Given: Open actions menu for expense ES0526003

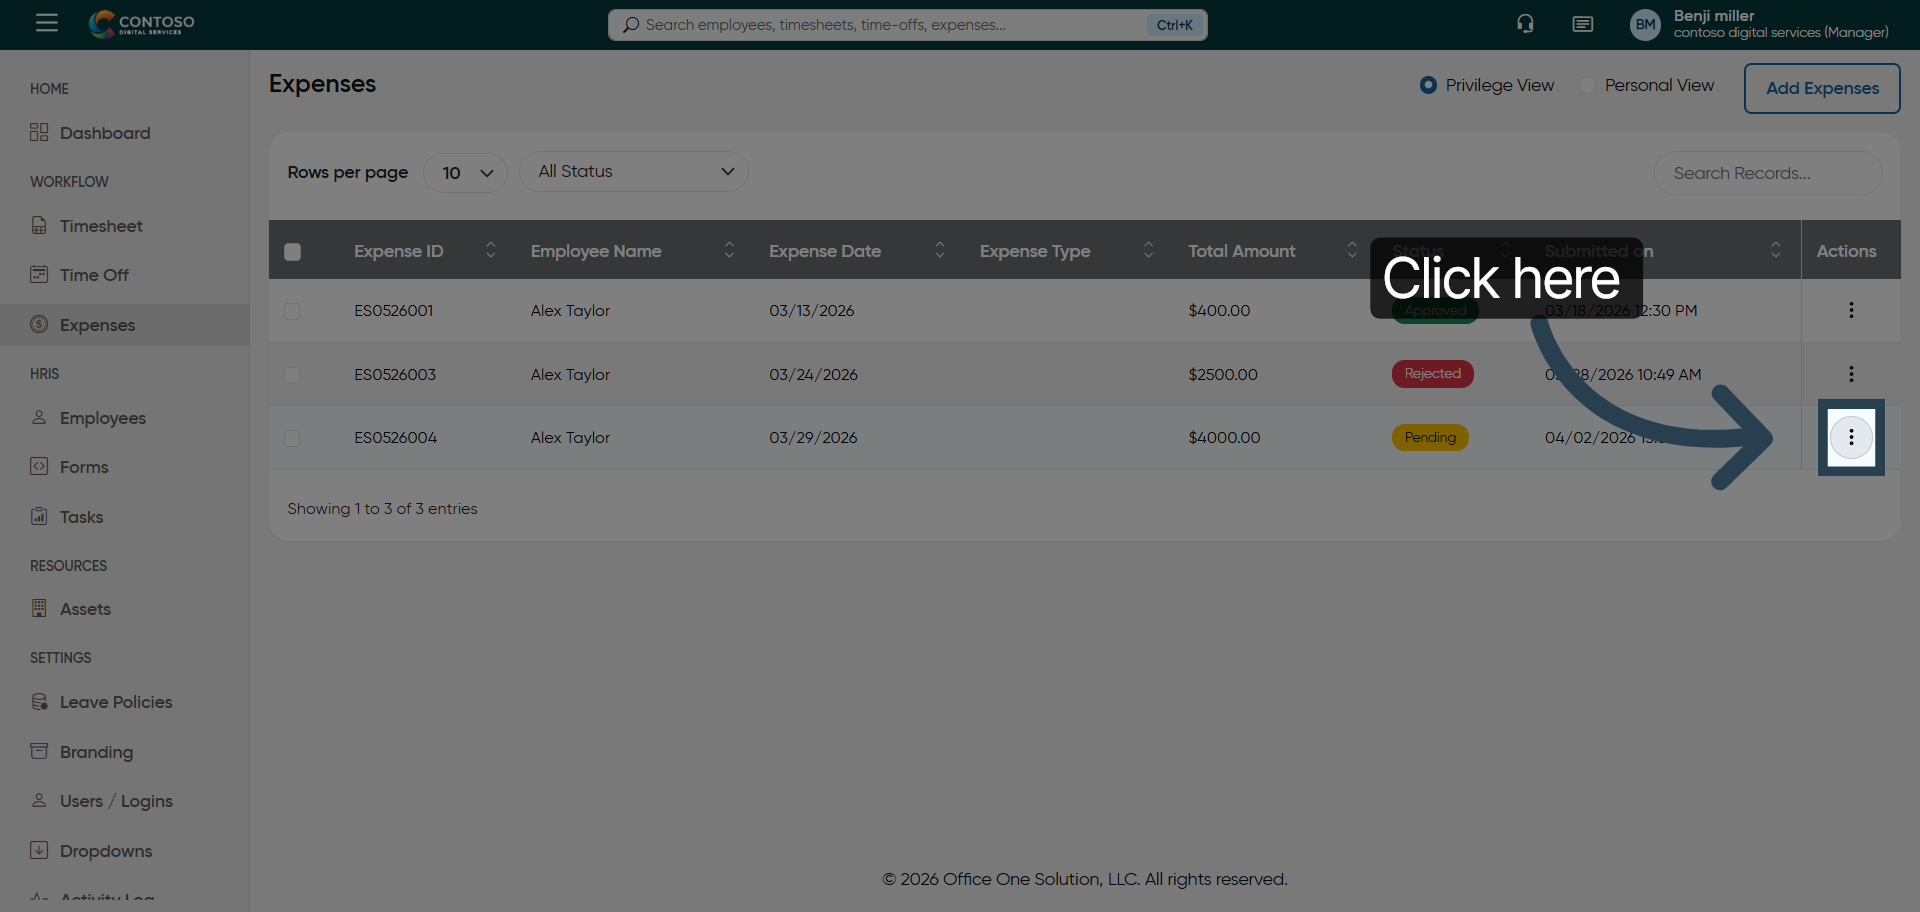Looking at the screenshot, I should (x=1851, y=374).
